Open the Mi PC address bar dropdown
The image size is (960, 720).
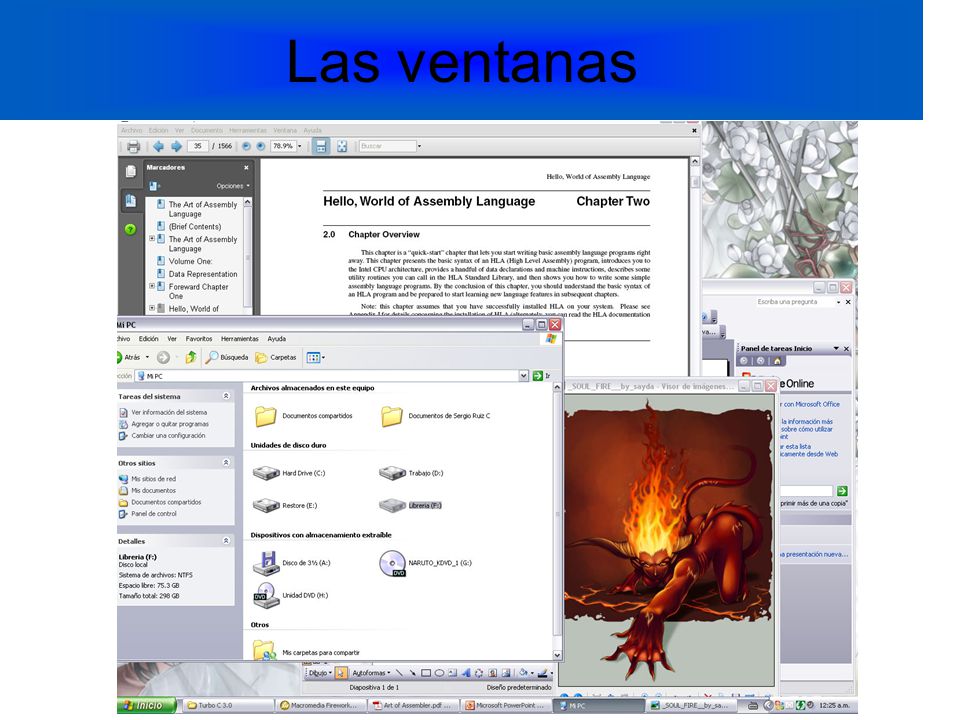pos(523,376)
